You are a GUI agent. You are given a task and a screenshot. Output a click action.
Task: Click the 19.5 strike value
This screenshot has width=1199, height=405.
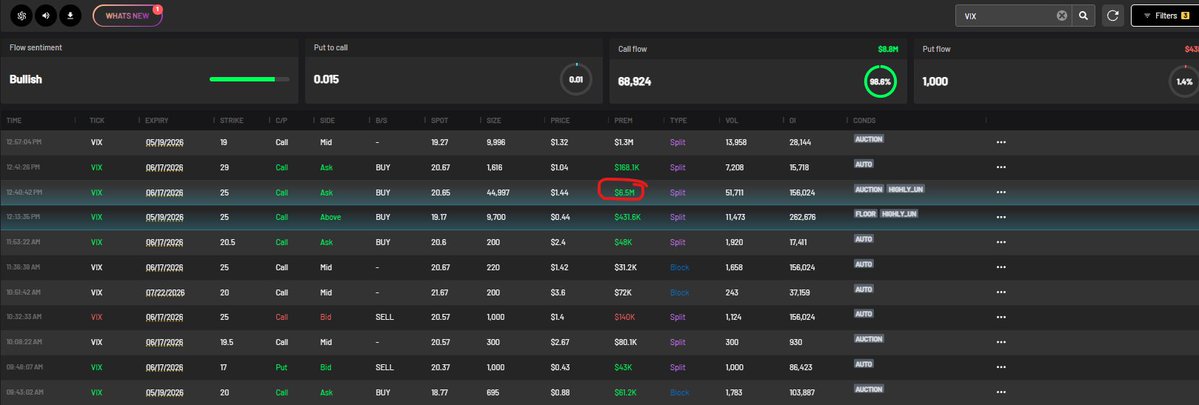pyautogui.click(x=226, y=342)
